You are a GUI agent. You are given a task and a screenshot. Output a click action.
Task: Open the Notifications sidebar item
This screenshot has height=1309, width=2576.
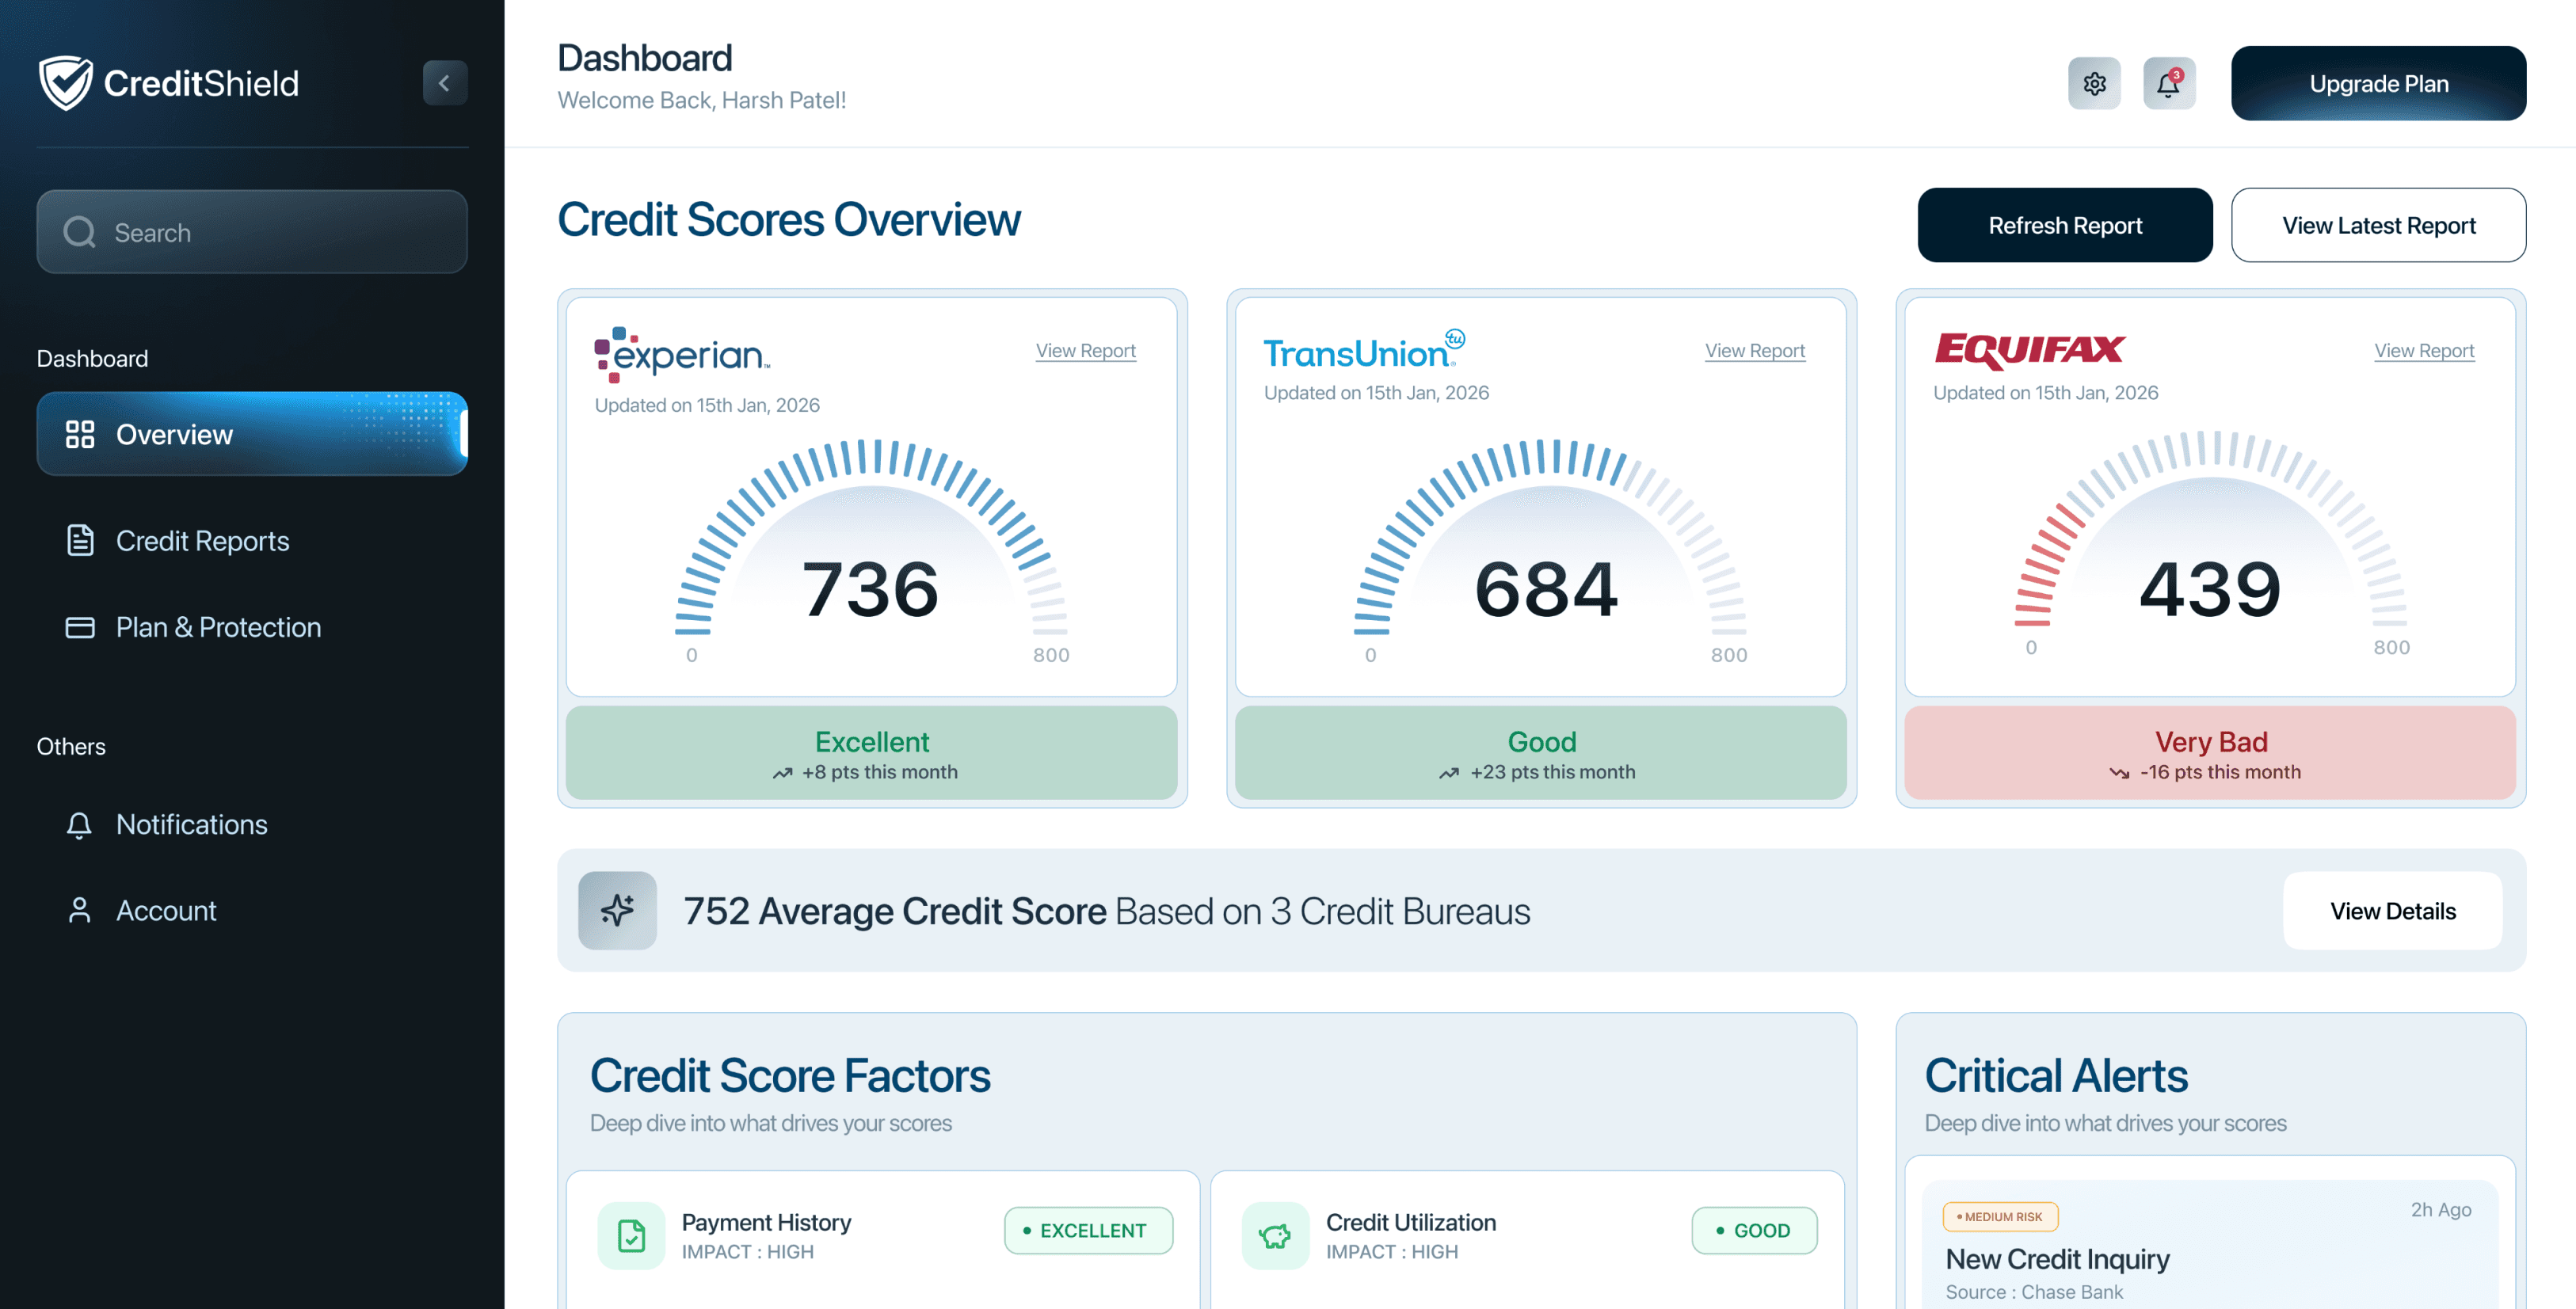click(x=191, y=824)
